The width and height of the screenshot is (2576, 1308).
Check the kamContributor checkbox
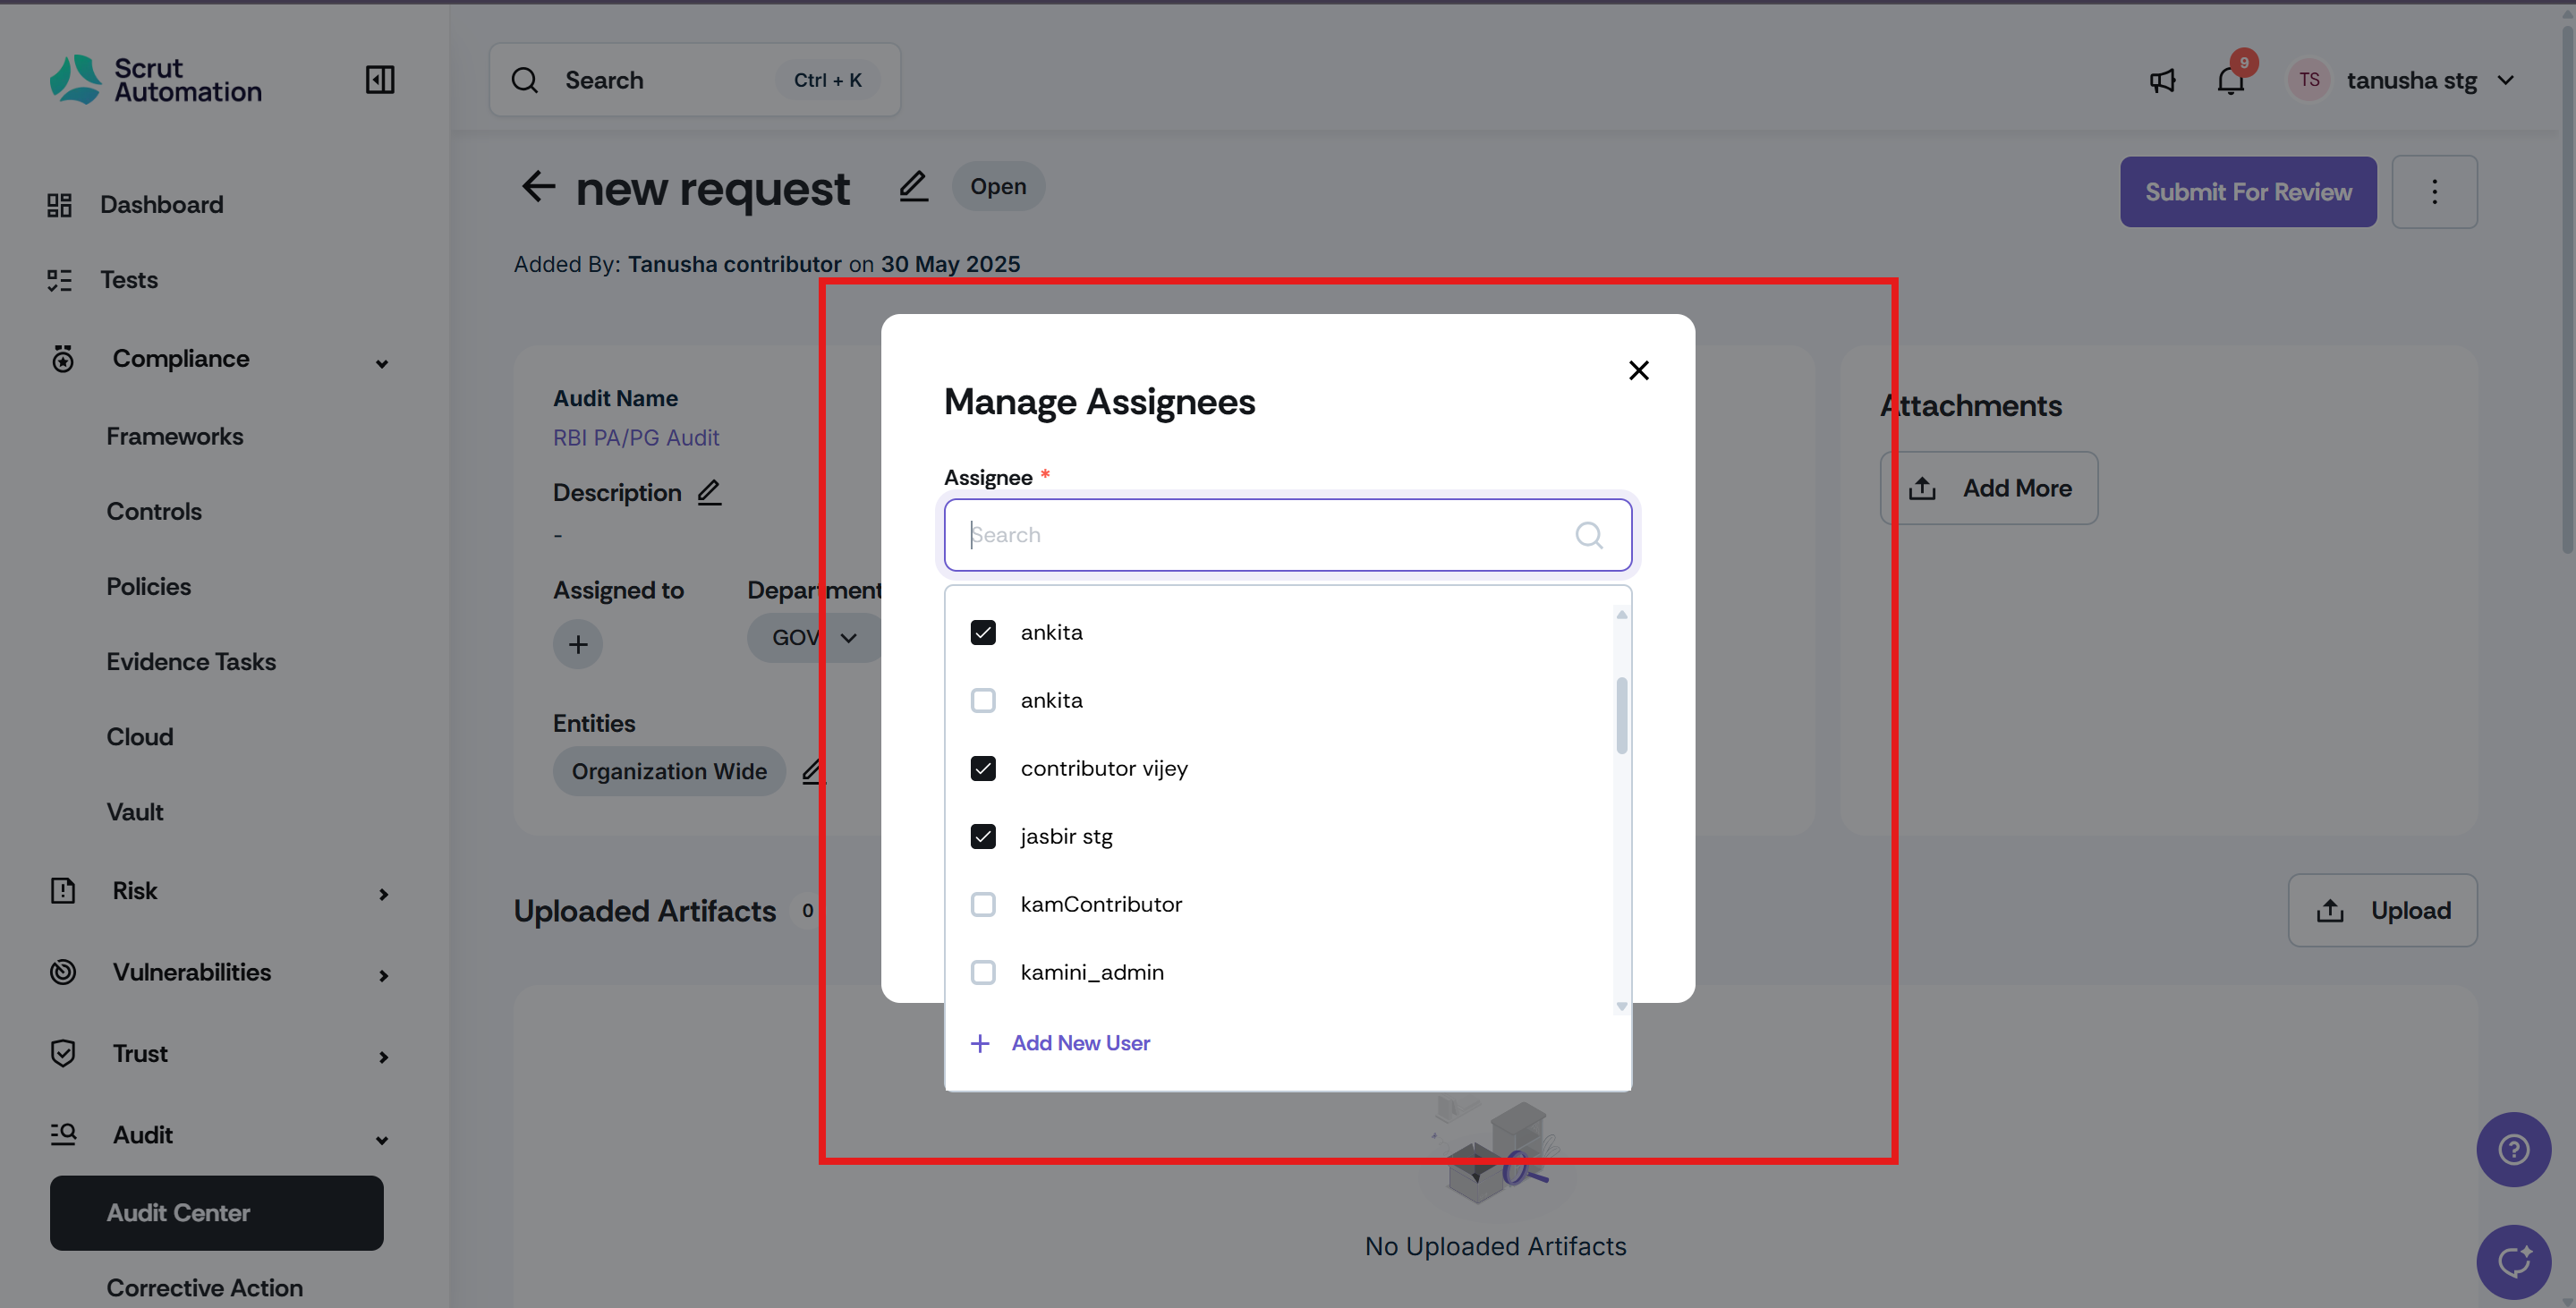coord(983,904)
